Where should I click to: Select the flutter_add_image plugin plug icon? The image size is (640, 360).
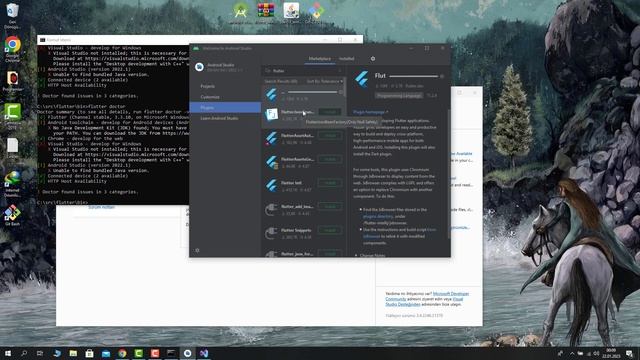[x=271, y=209]
